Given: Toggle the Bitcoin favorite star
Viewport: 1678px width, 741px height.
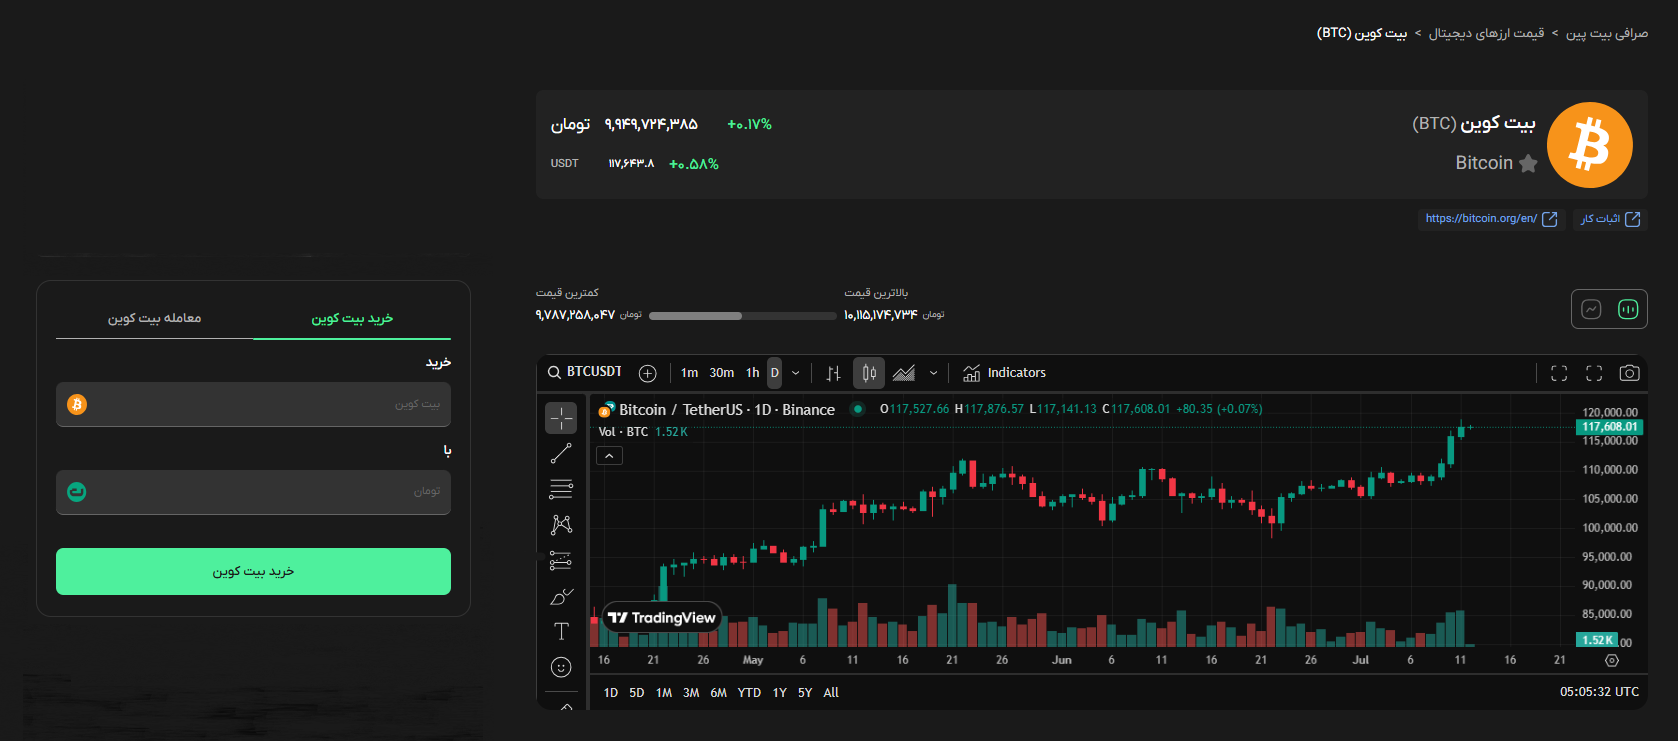Looking at the screenshot, I should point(1528,164).
